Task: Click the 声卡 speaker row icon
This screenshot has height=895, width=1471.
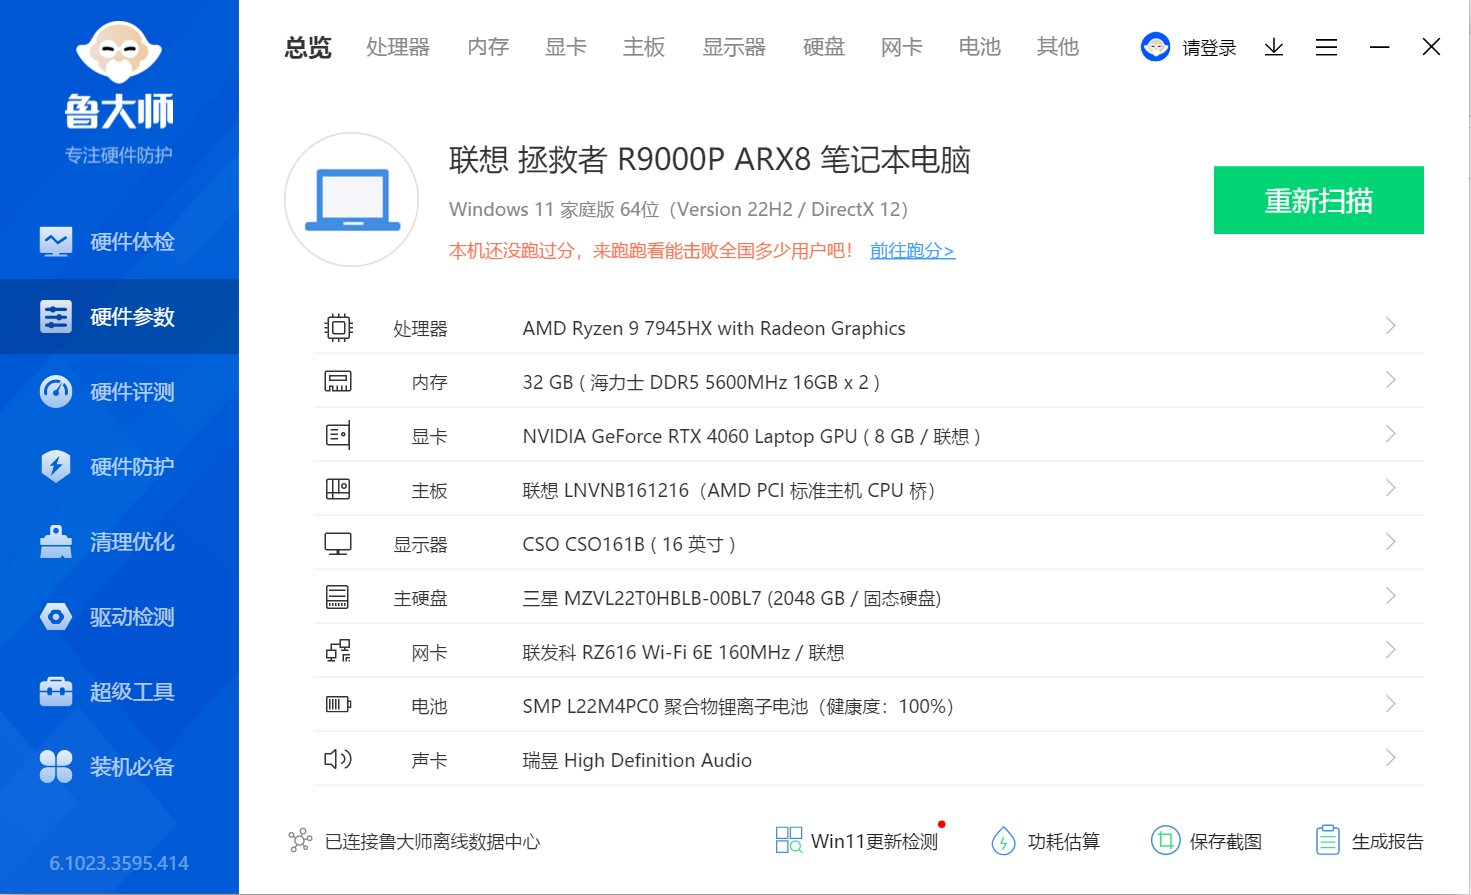Action: tap(338, 759)
